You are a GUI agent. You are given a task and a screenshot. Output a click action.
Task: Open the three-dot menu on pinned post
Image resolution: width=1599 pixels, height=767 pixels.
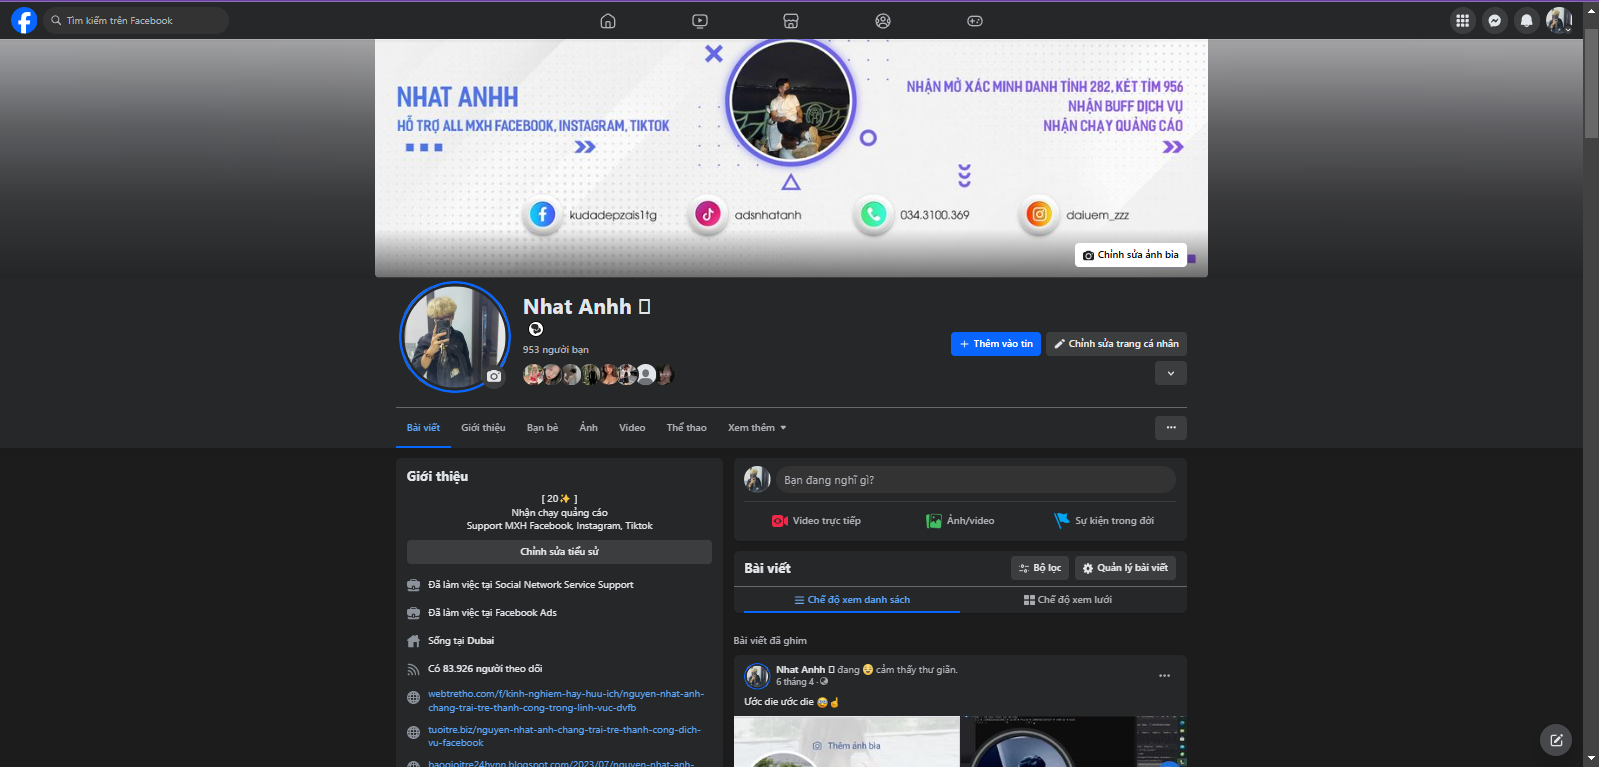point(1164,676)
